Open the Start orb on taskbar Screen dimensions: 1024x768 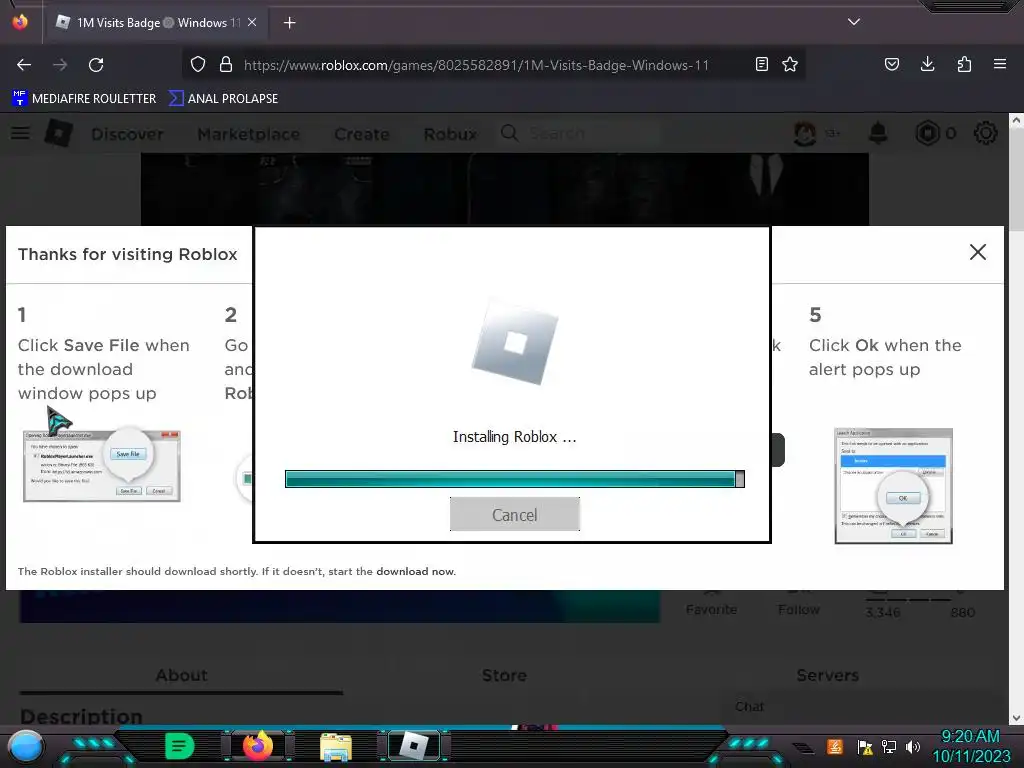[x=25, y=746]
